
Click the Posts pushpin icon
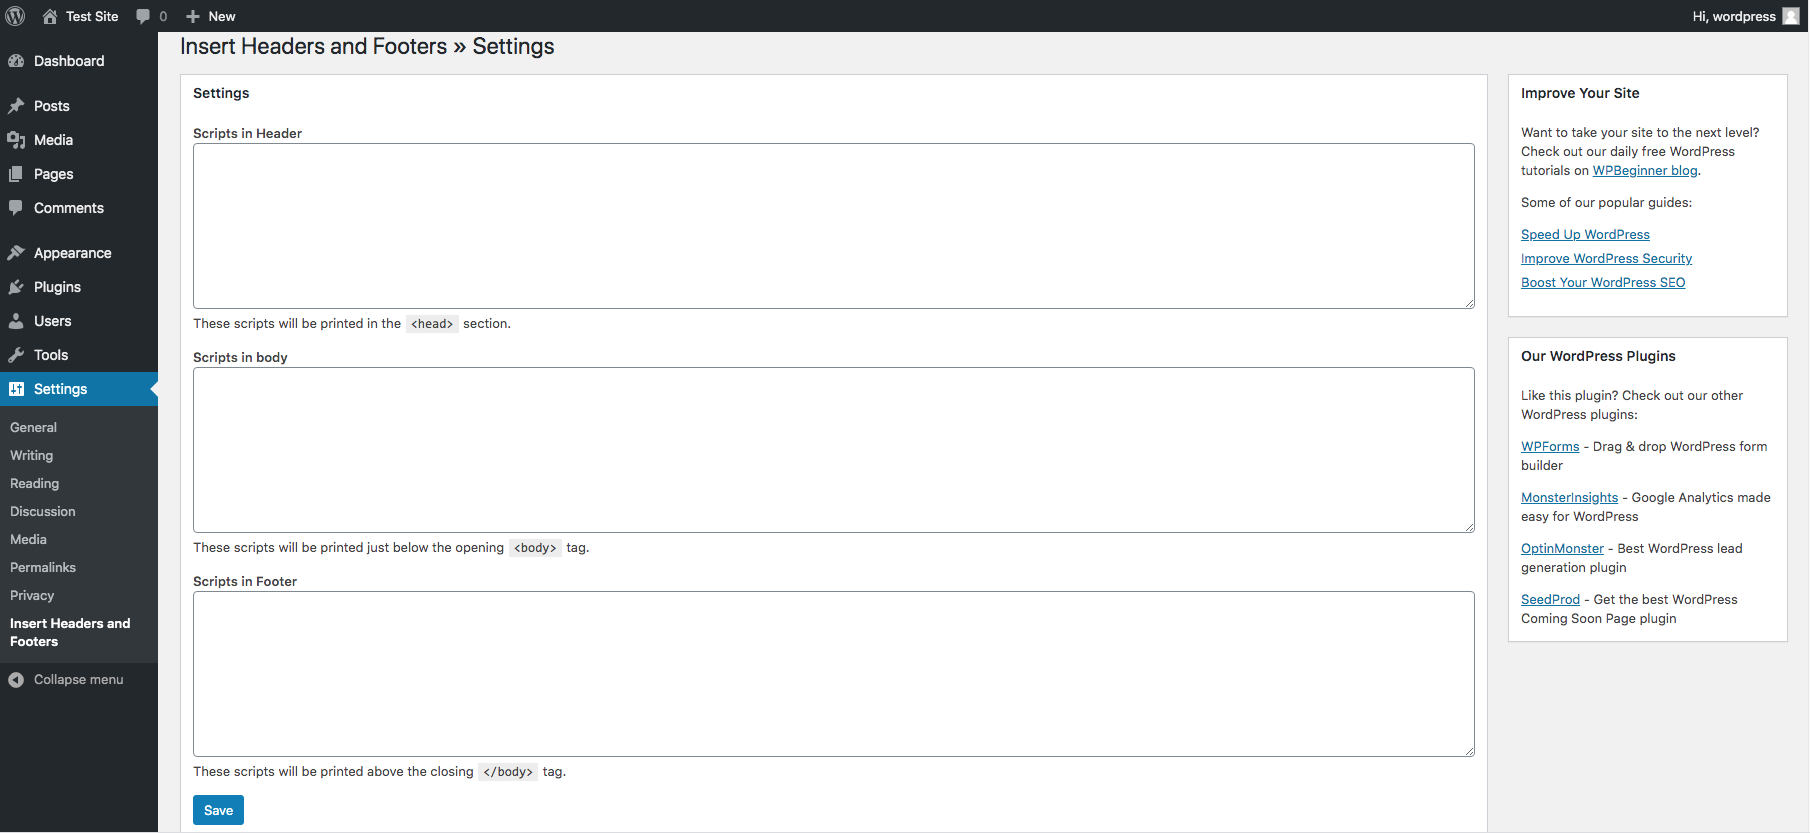[x=16, y=106]
